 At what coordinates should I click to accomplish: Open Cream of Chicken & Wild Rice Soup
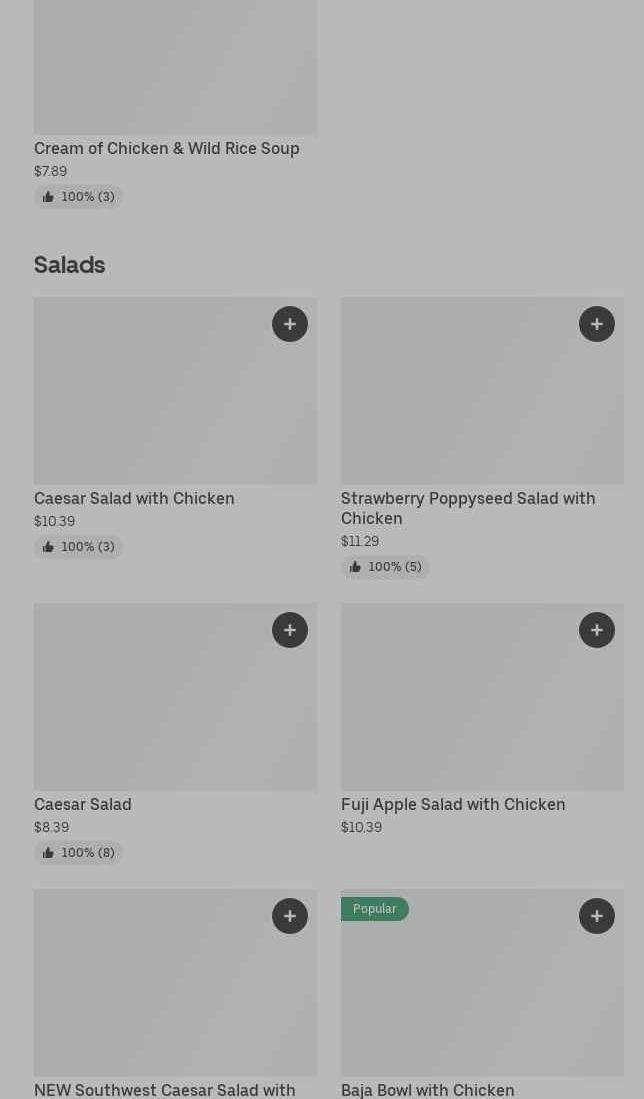click(x=166, y=148)
